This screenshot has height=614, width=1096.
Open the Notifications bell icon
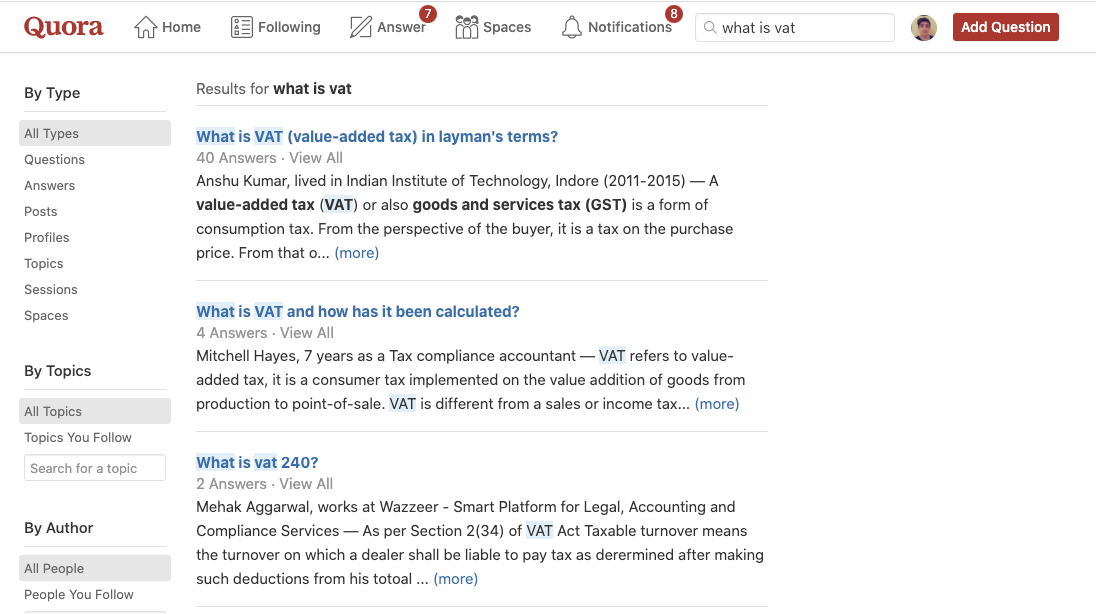[572, 27]
